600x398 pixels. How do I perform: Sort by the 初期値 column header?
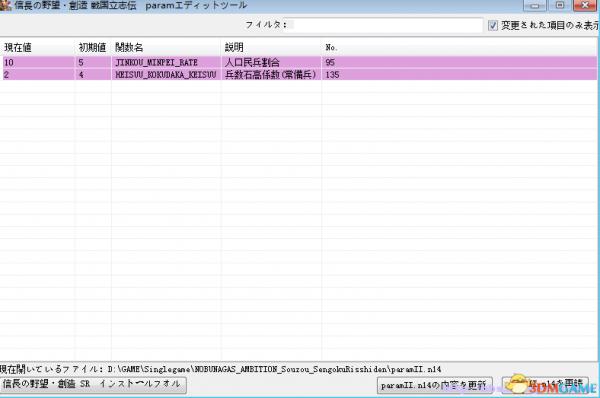pos(93,47)
